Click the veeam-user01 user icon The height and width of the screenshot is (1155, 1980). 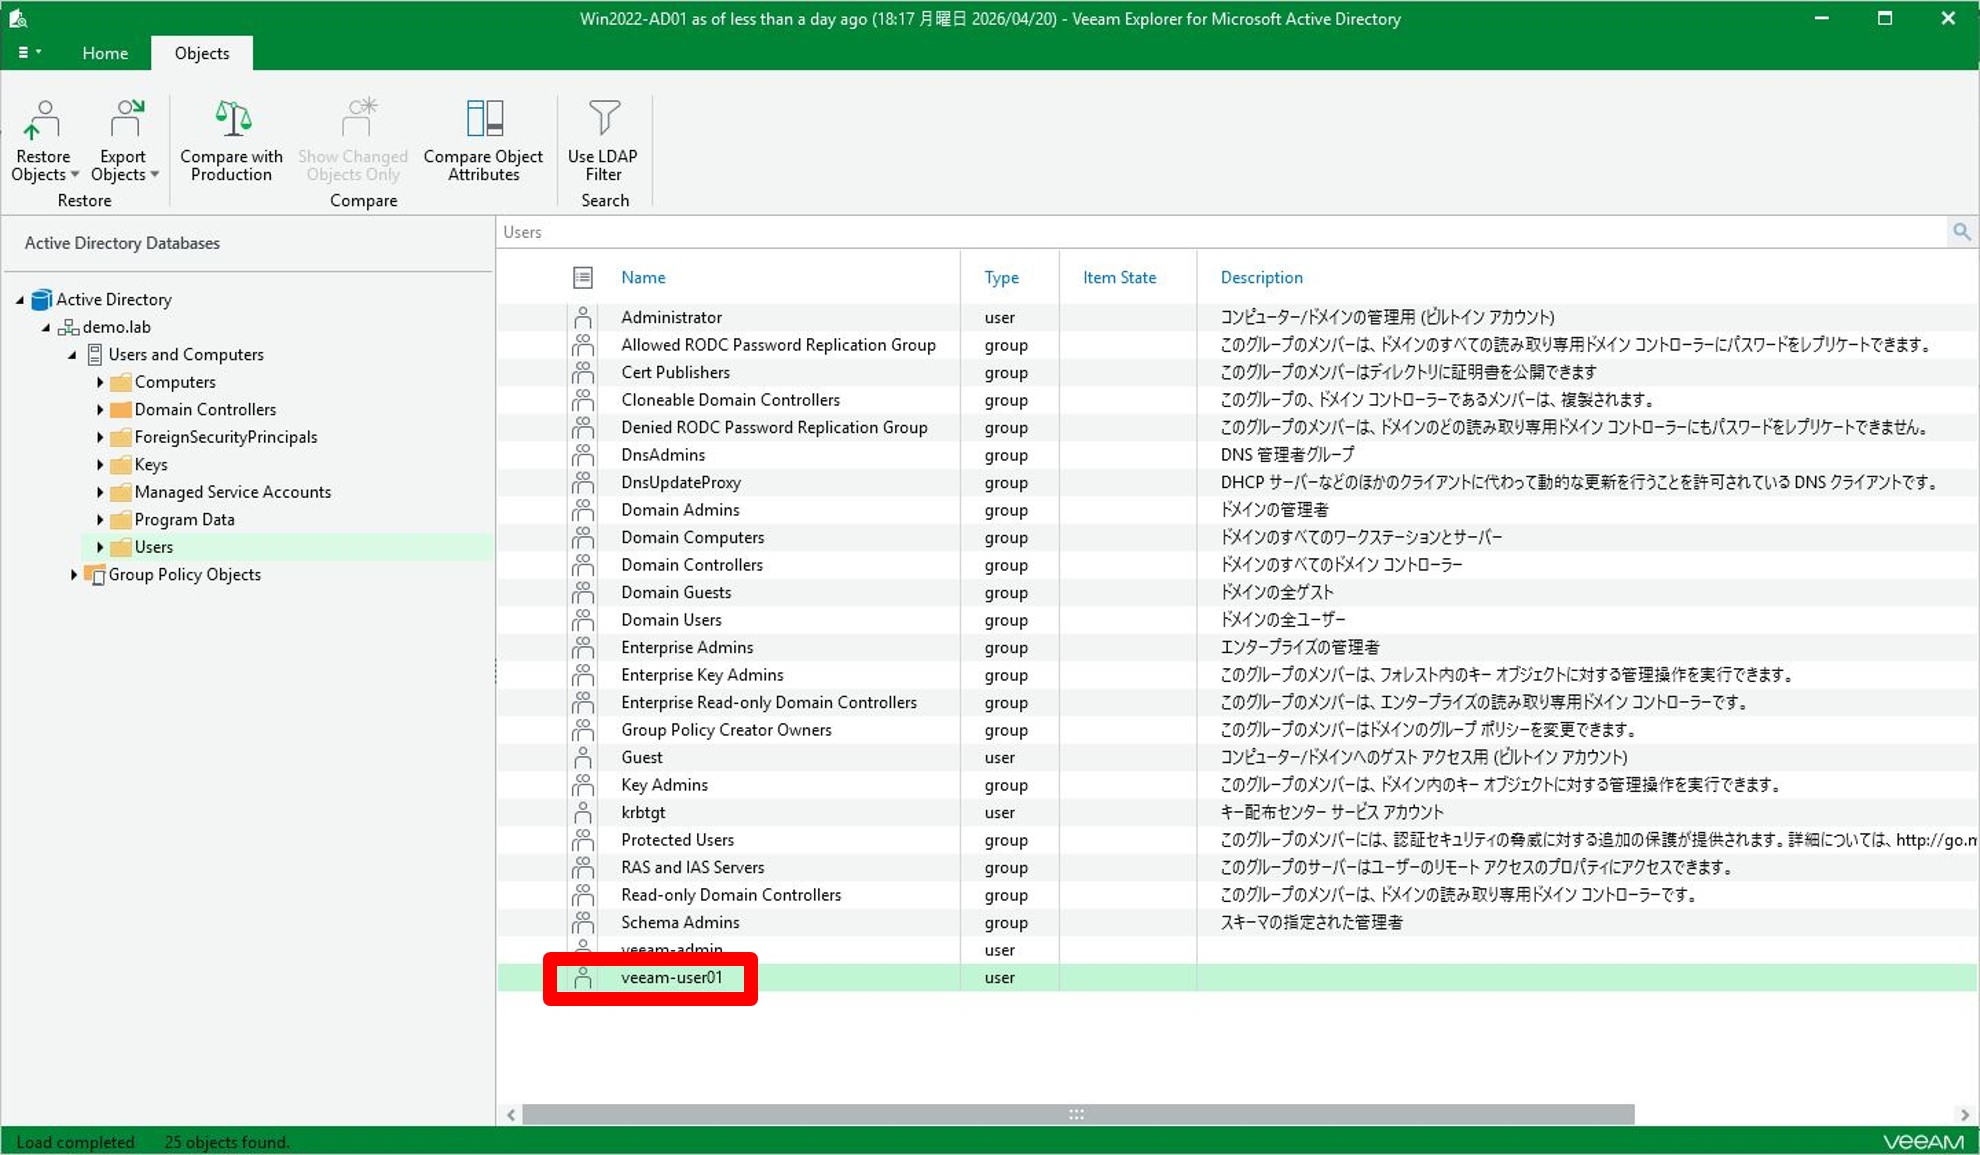(x=583, y=978)
